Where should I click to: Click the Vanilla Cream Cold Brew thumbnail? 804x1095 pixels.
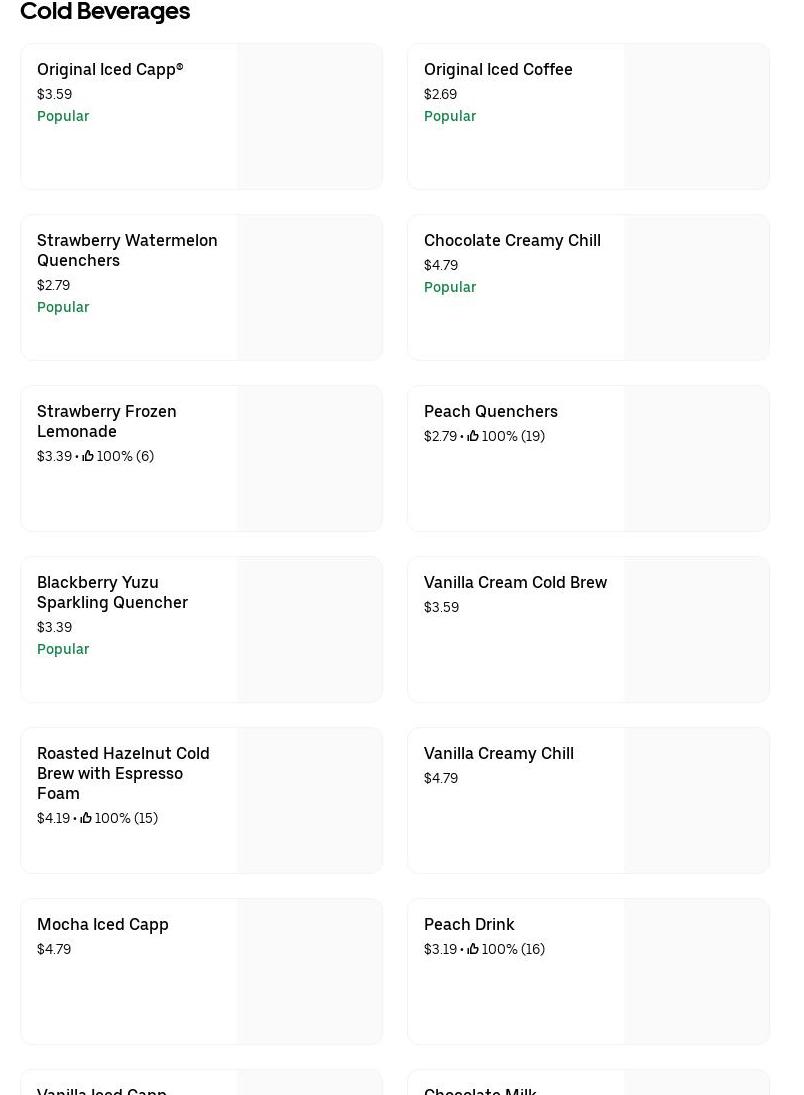[x=697, y=630]
